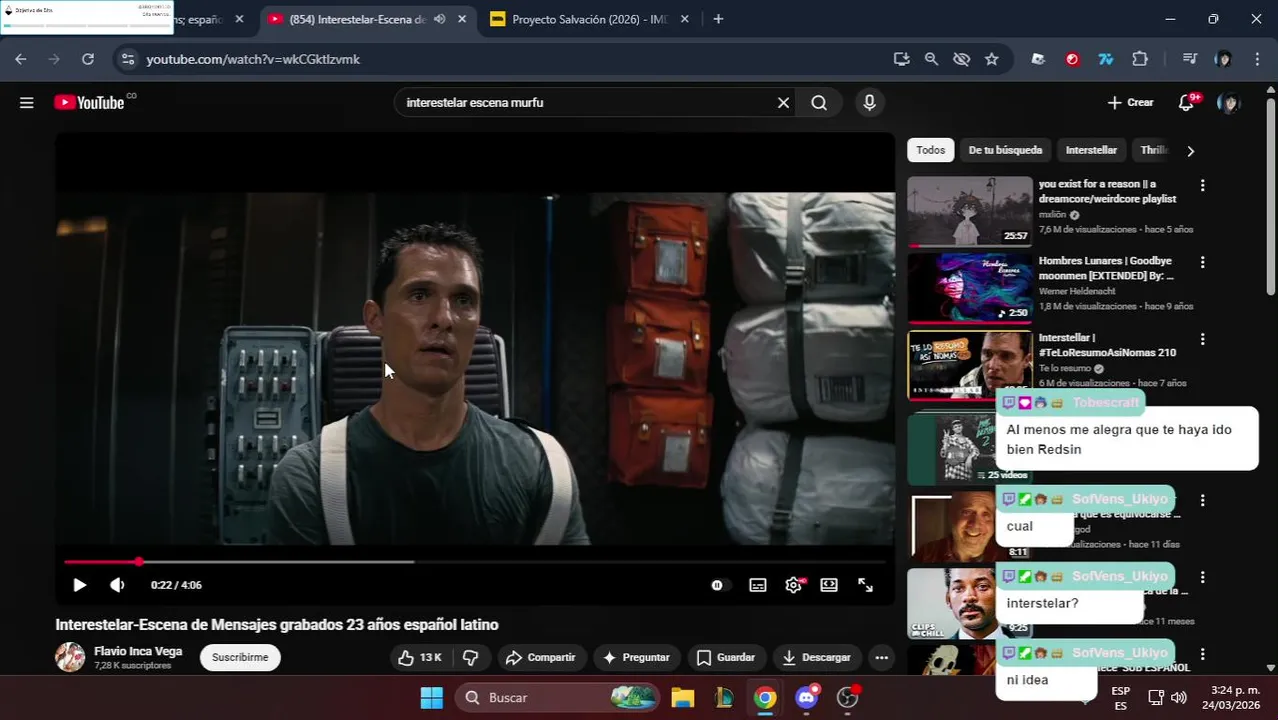Open Discord from the taskbar
Screen dimensions: 1278x720
(806, 697)
